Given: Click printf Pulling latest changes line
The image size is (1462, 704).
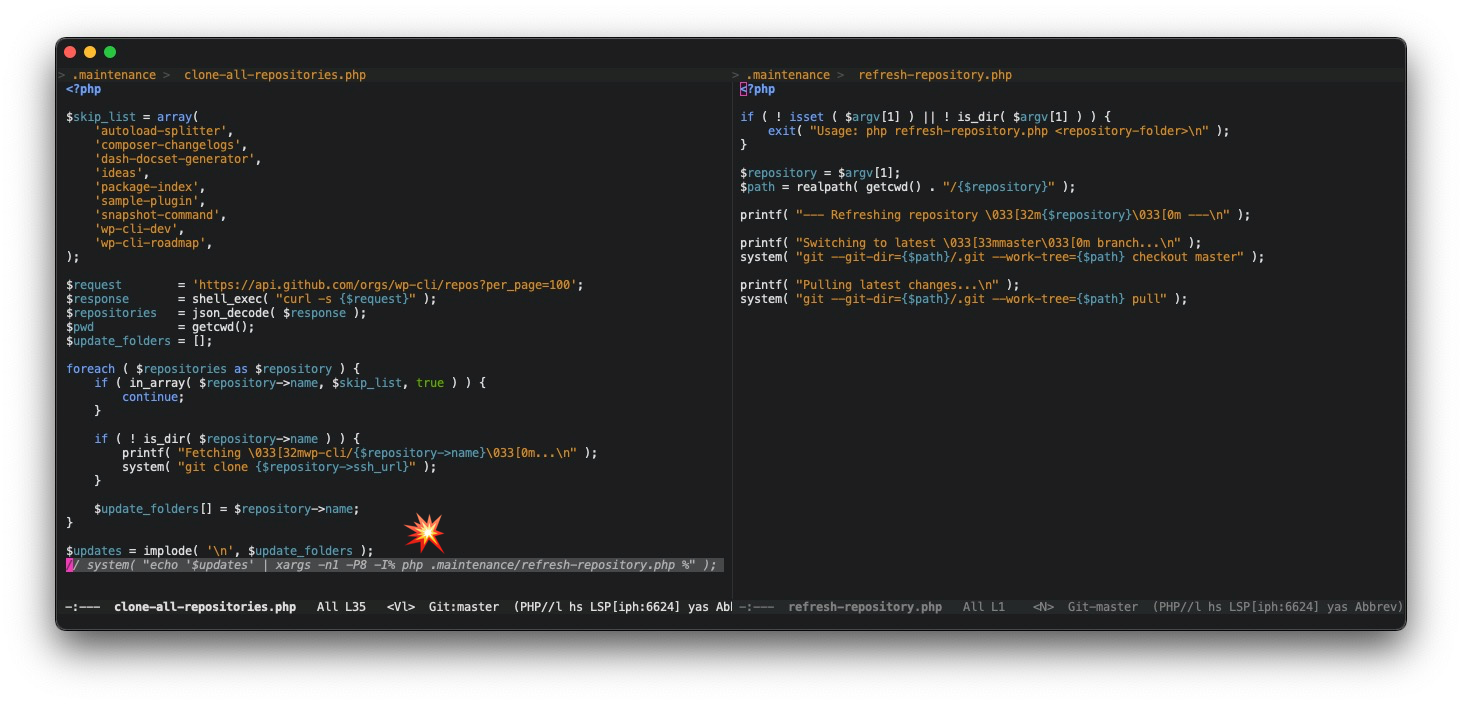Looking at the screenshot, I should 880,285.
